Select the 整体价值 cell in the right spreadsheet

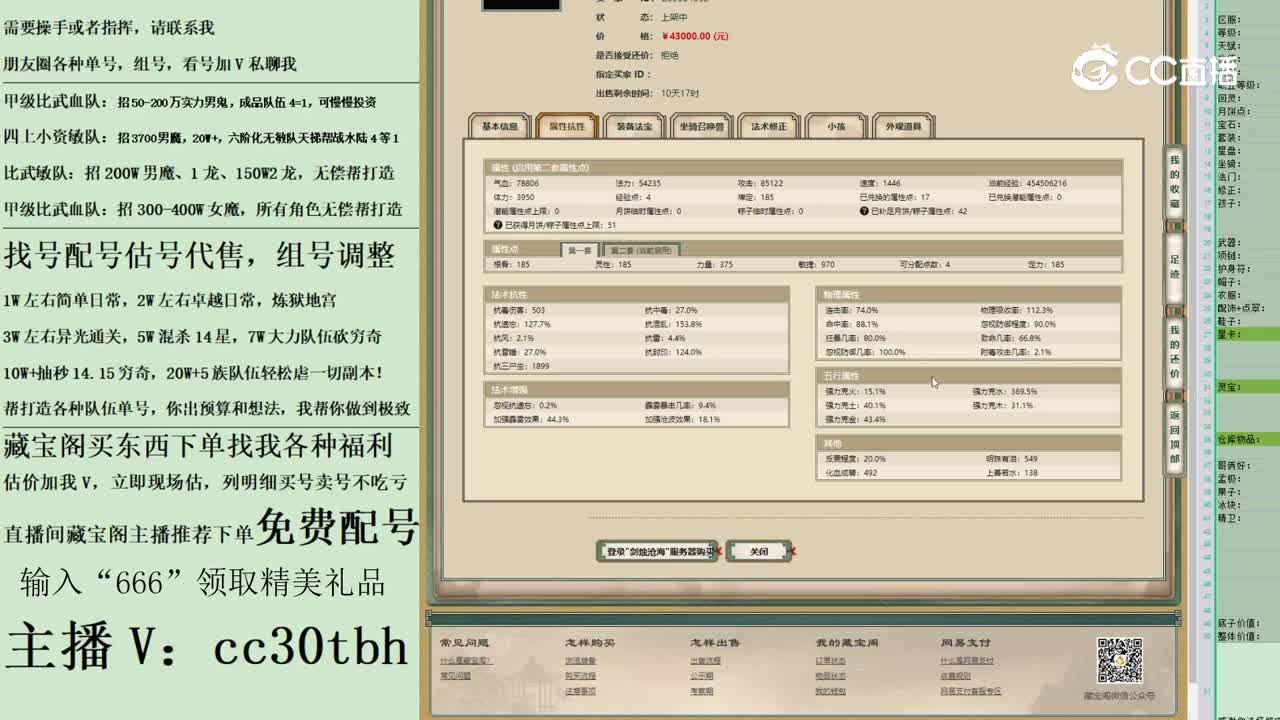coord(1248,636)
